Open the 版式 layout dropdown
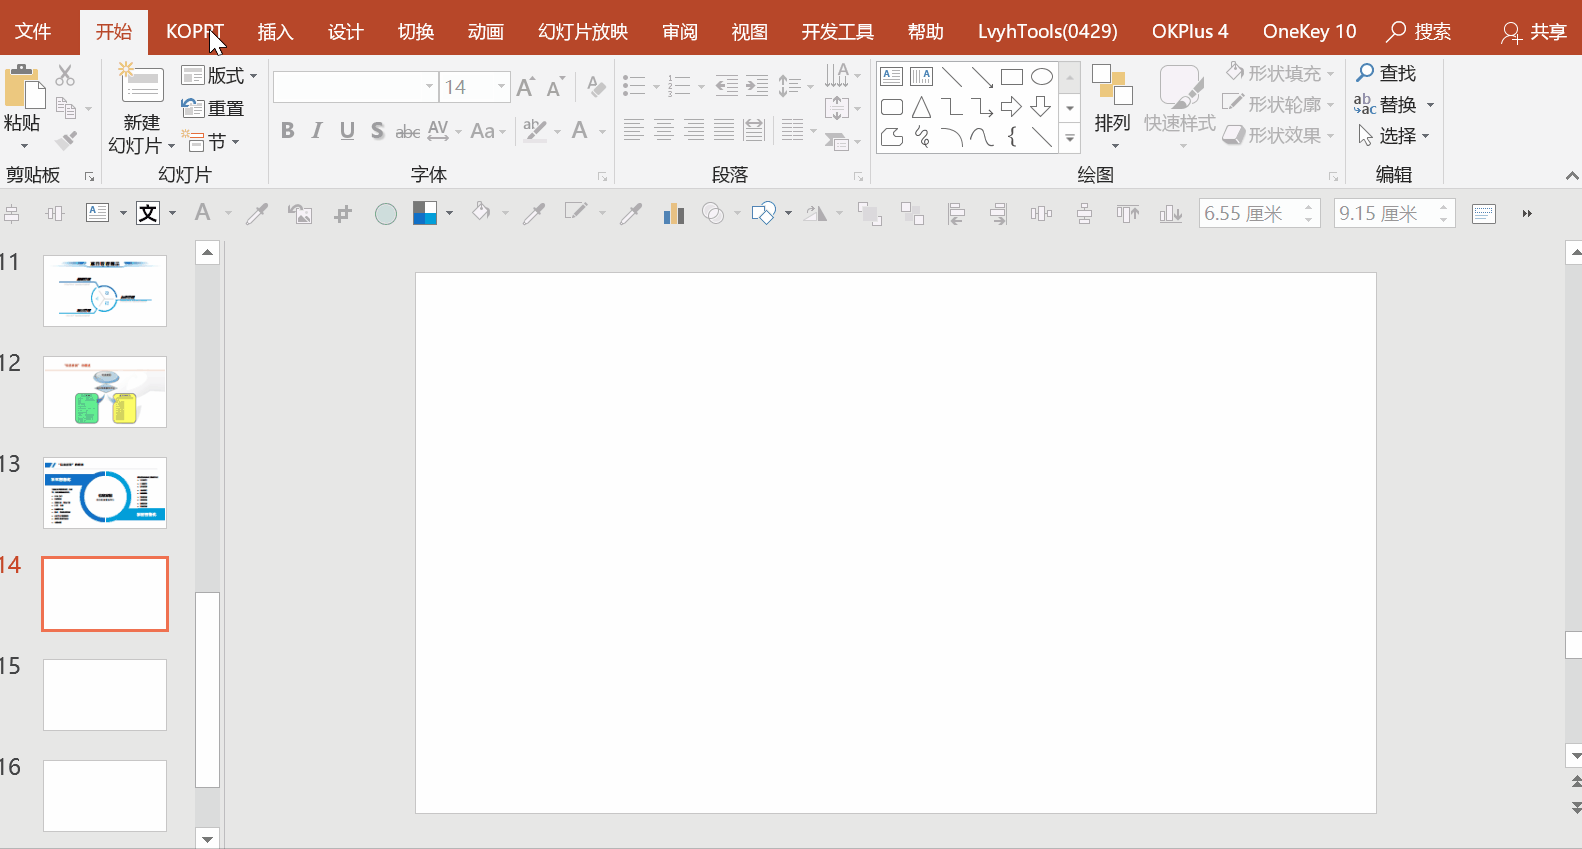This screenshot has height=849, width=1582. (219, 76)
